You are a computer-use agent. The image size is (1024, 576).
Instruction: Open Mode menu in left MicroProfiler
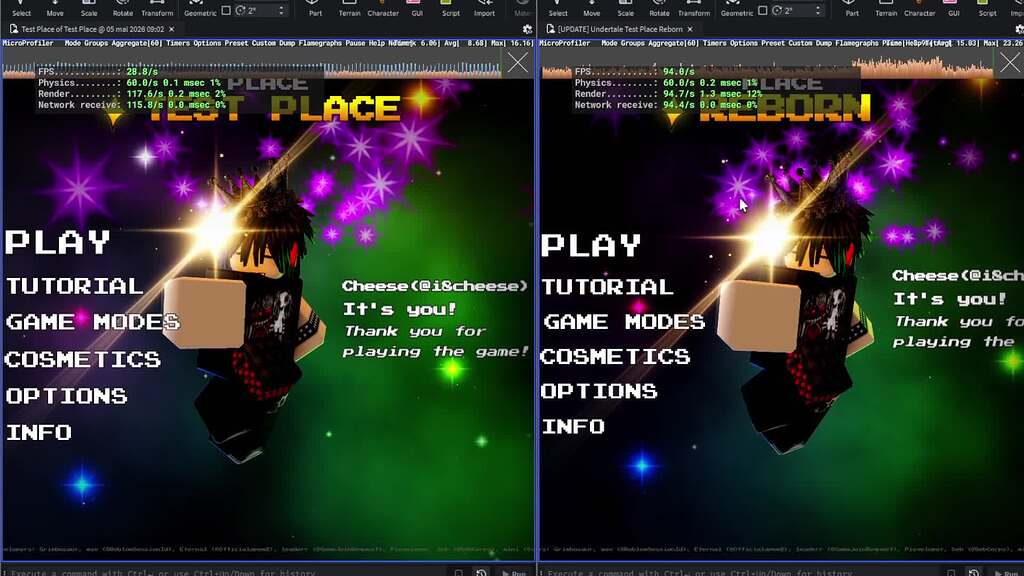(x=73, y=43)
